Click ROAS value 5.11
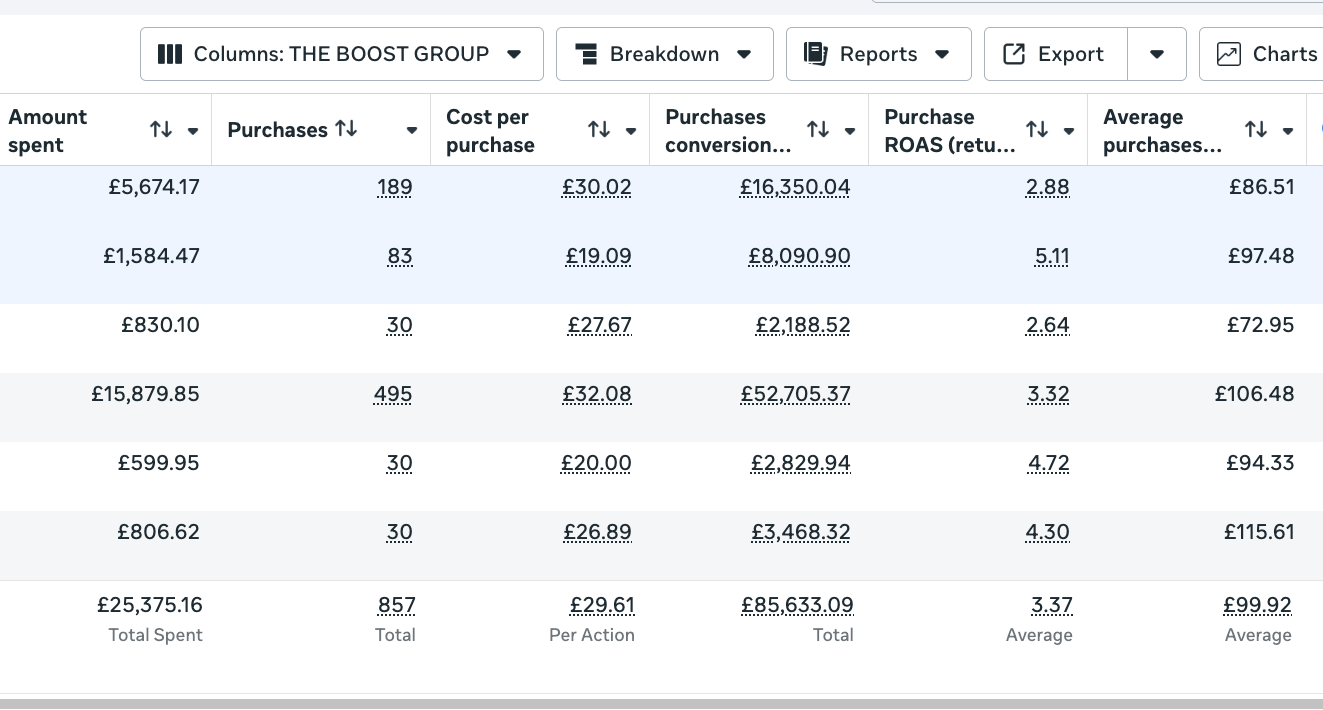 click(1052, 257)
